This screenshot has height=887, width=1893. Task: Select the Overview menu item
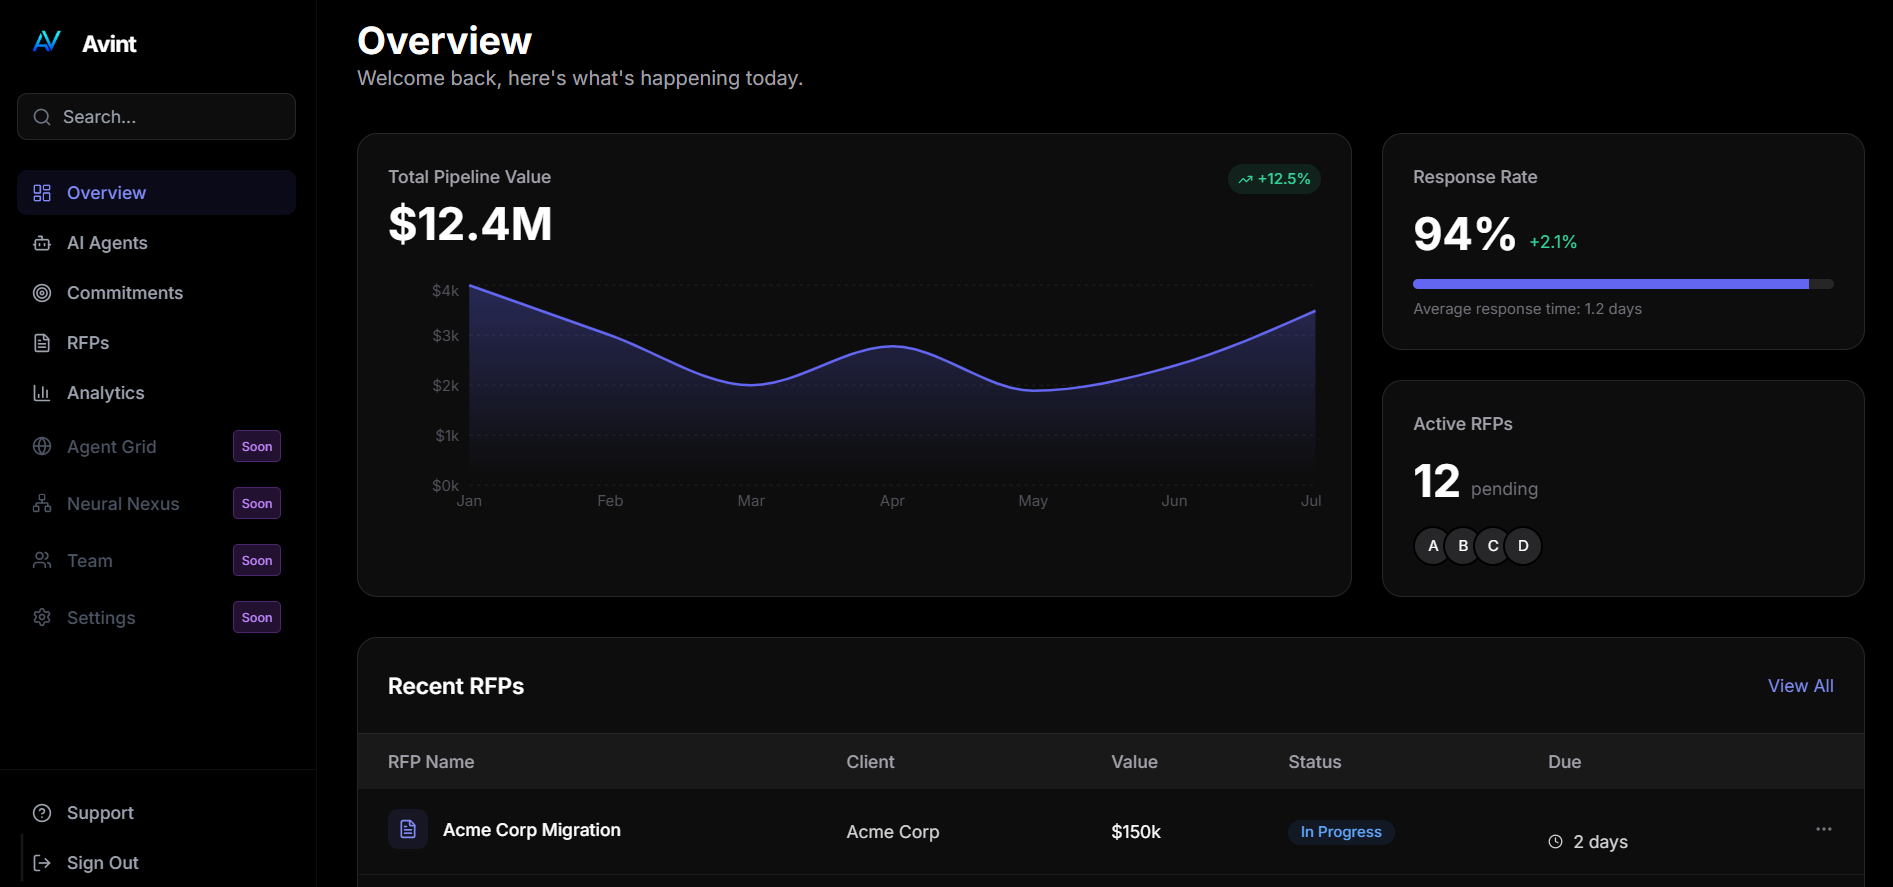coord(156,193)
